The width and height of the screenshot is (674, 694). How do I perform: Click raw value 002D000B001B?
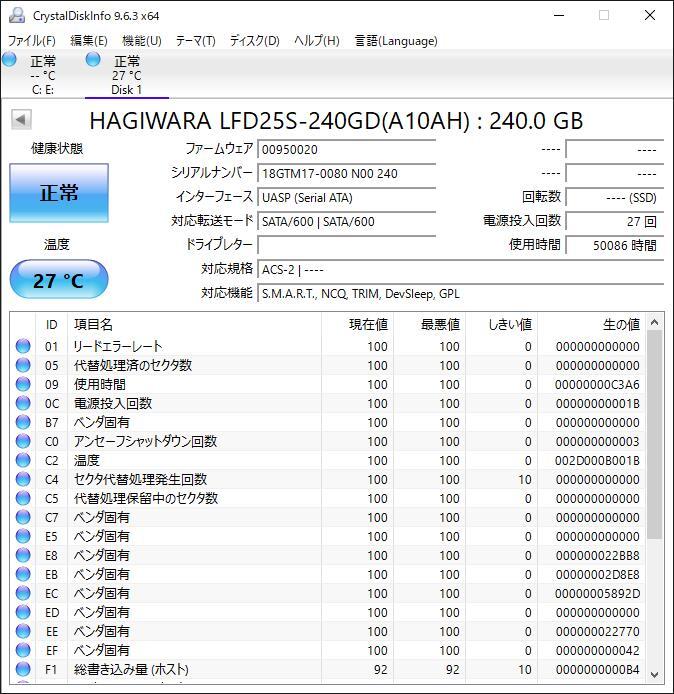point(597,461)
